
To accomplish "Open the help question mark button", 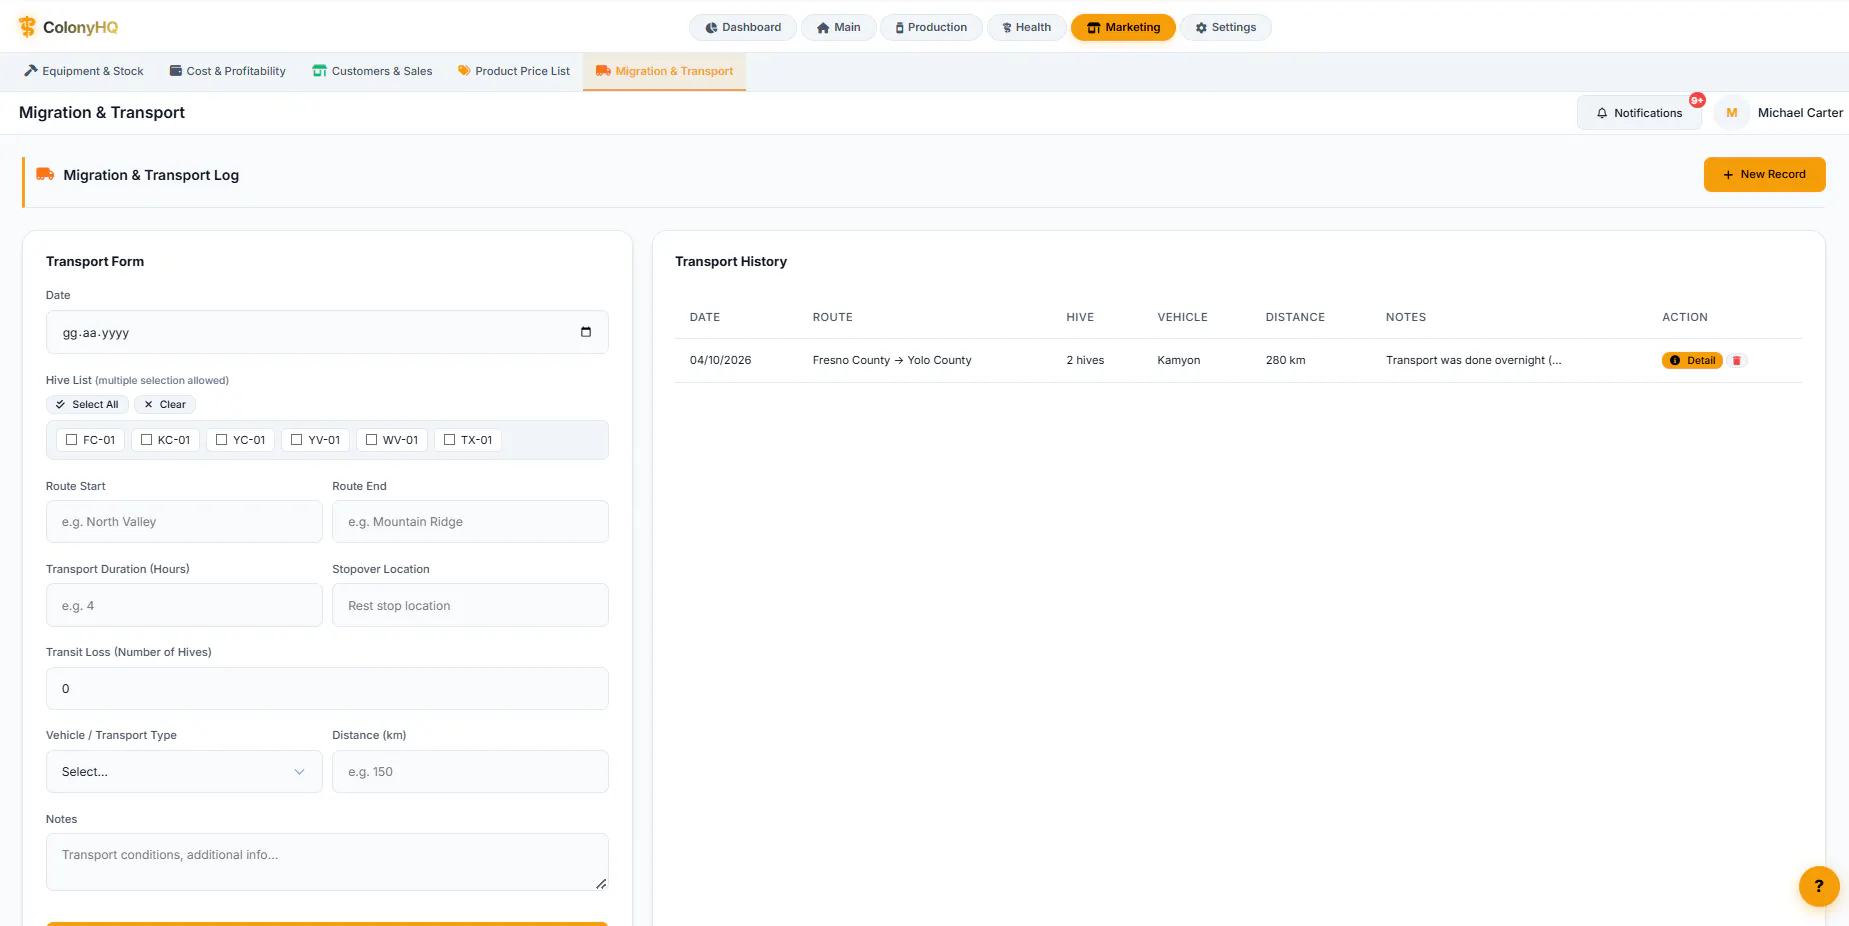I will (1819, 886).
